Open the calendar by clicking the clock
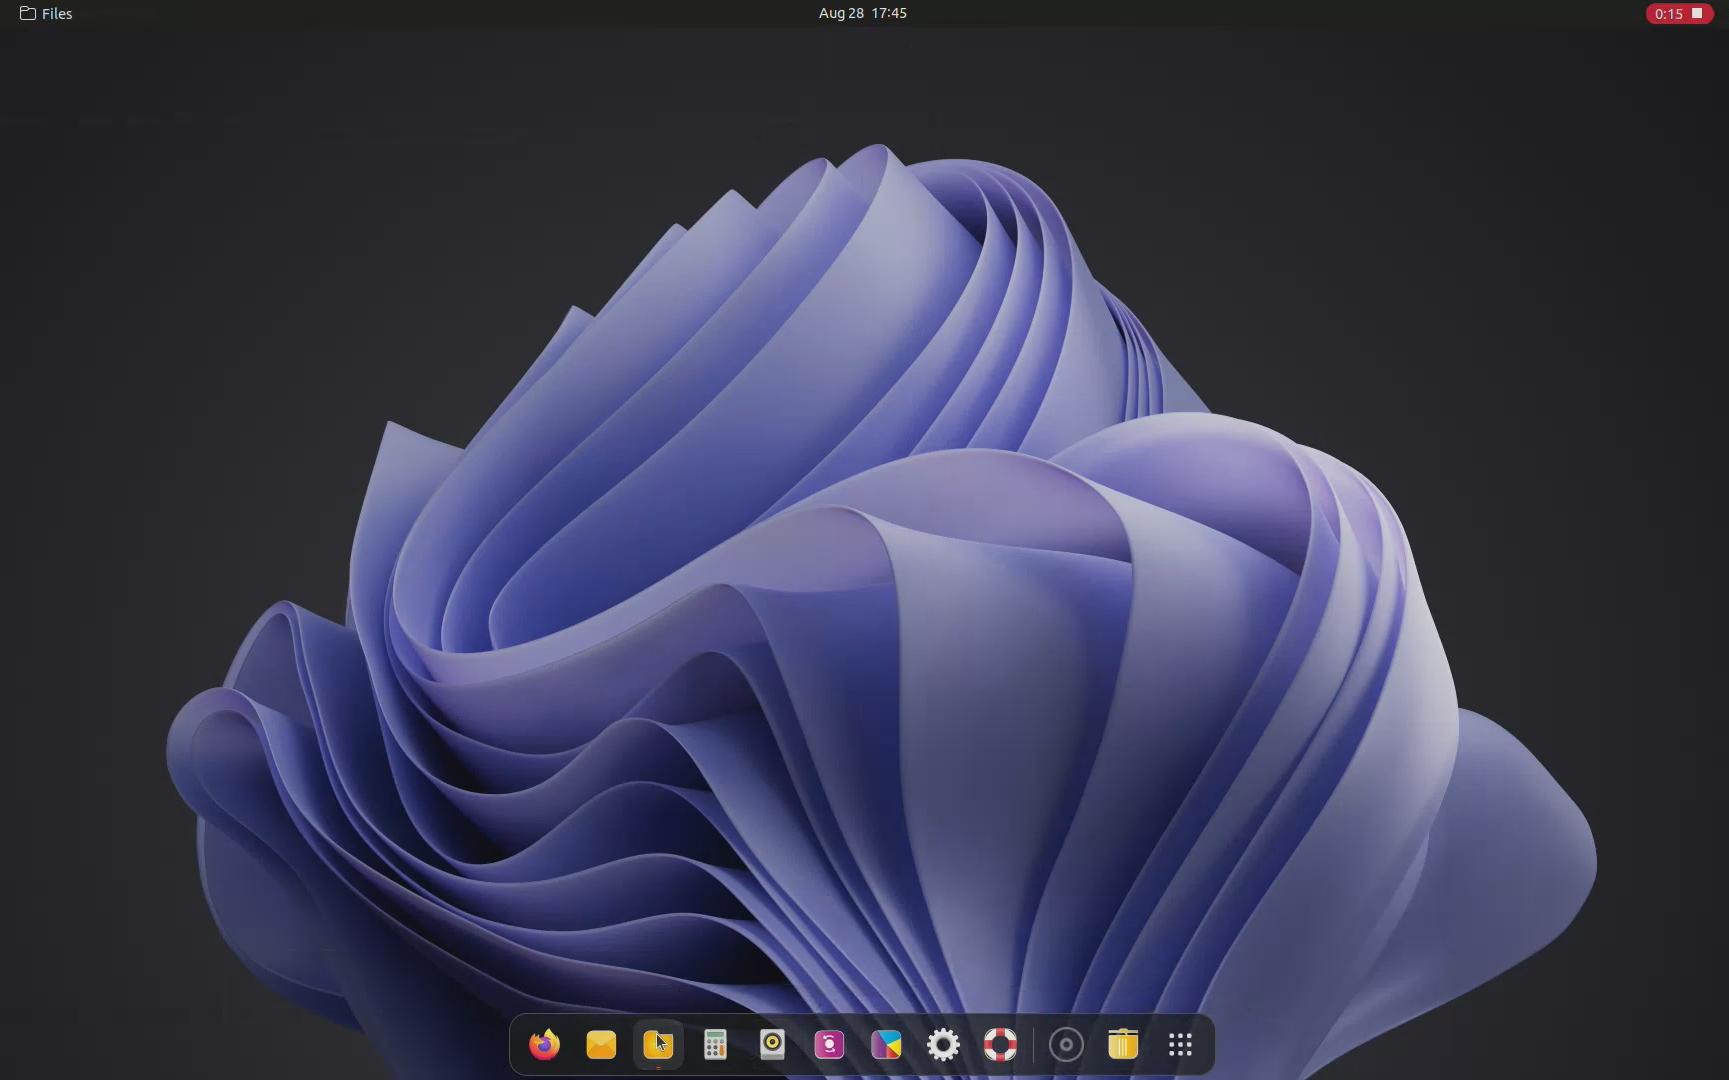This screenshot has width=1729, height=1080. click(861, 13)
